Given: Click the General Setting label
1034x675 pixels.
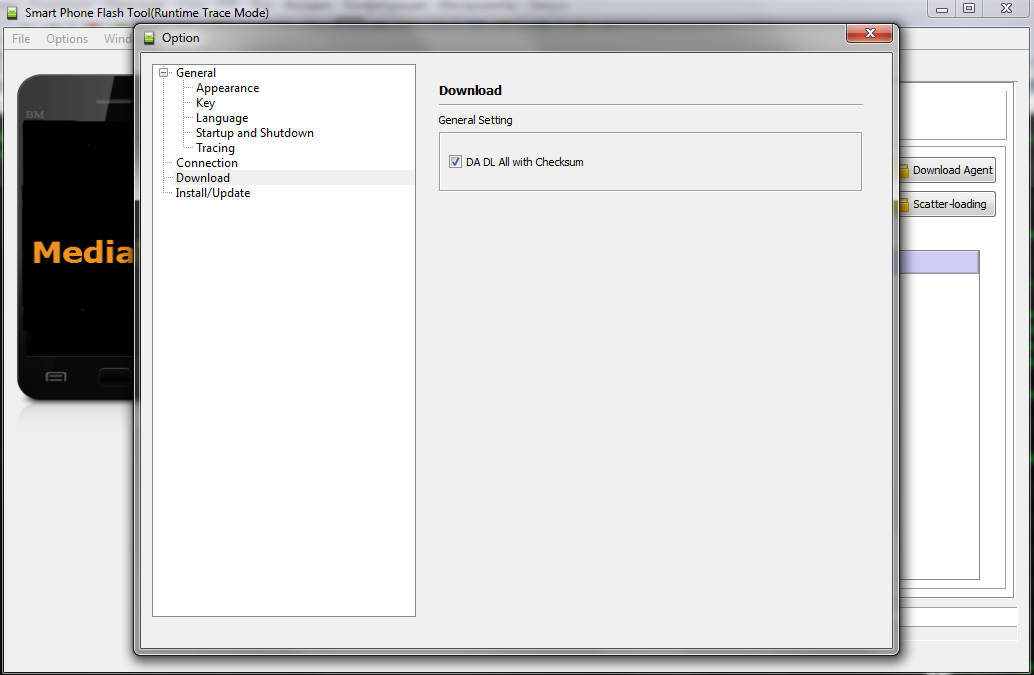Looking at the screenshot, I should [x=475, y=120].
